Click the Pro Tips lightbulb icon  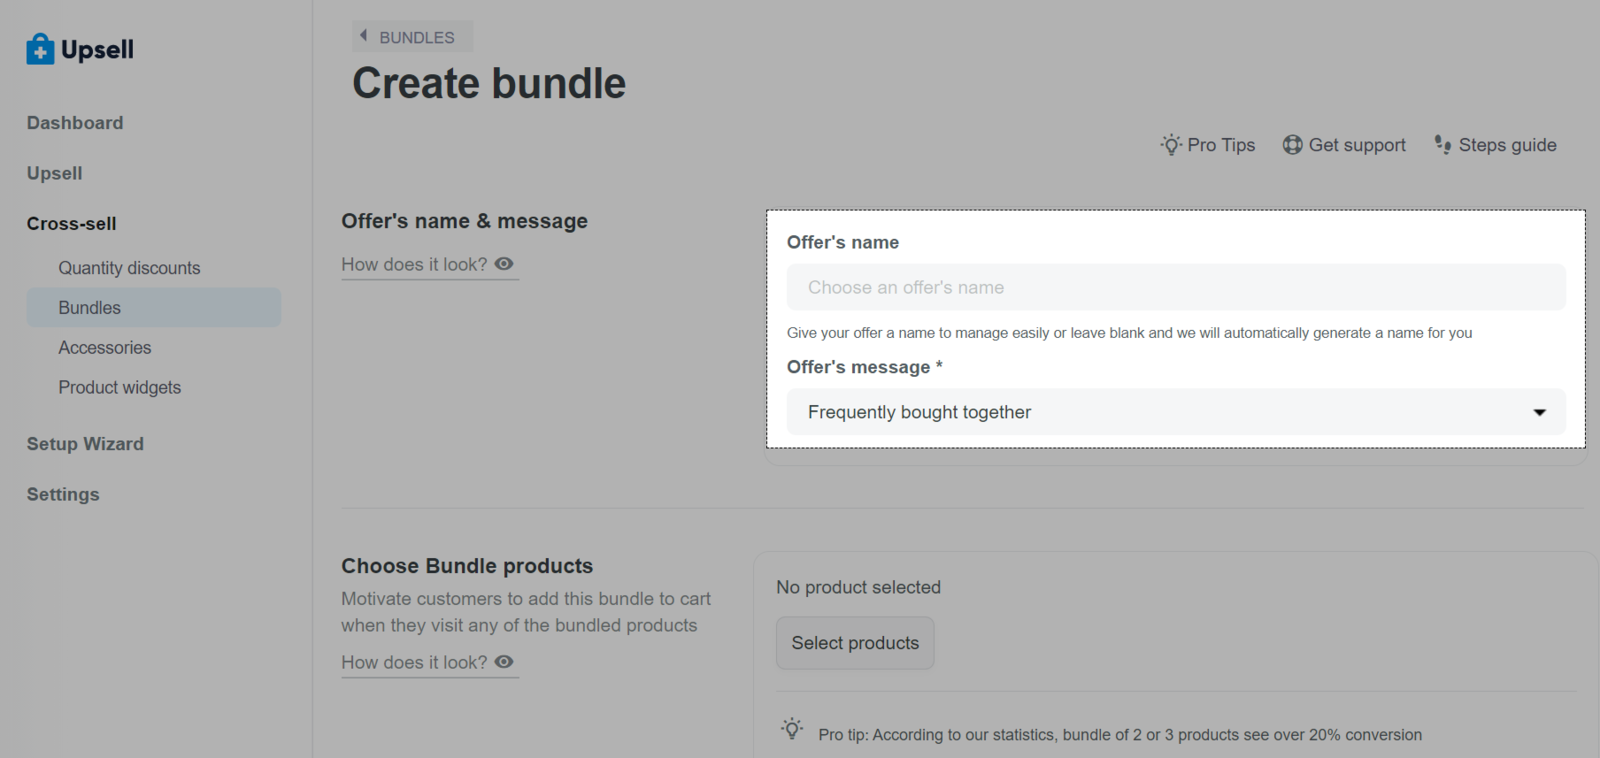(1171, 145)
